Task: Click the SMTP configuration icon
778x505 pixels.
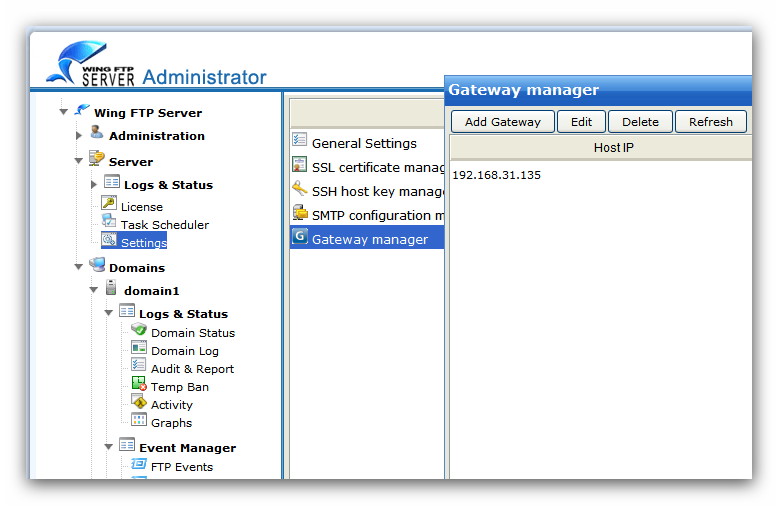Action: pos(300,212)
